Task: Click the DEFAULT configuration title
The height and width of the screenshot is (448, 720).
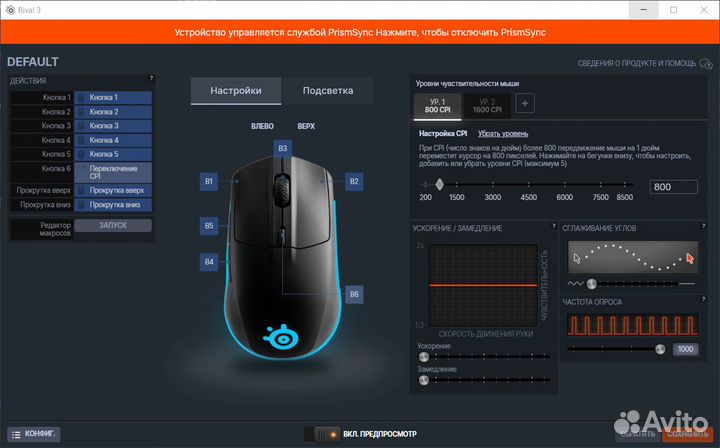Action: 33,62
